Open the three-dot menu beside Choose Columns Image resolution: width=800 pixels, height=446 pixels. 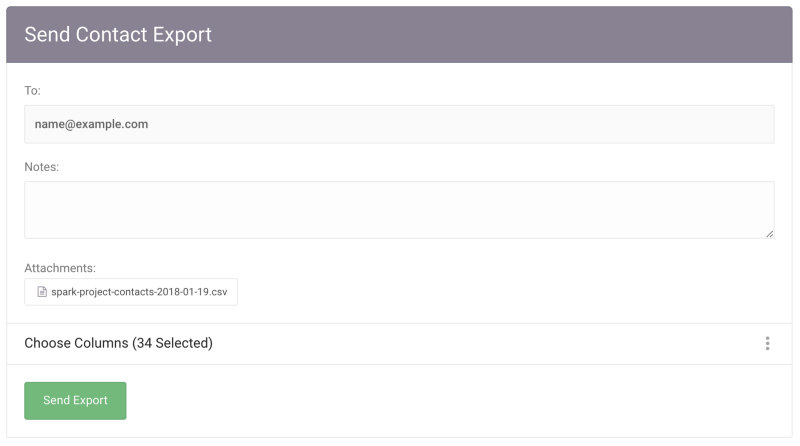pos(767,343)
